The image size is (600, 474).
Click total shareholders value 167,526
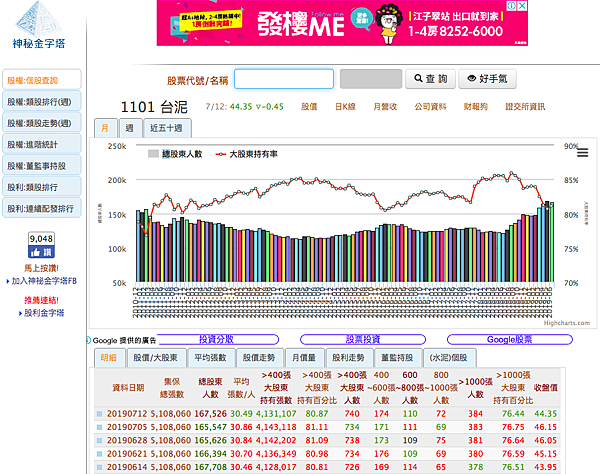210,414
